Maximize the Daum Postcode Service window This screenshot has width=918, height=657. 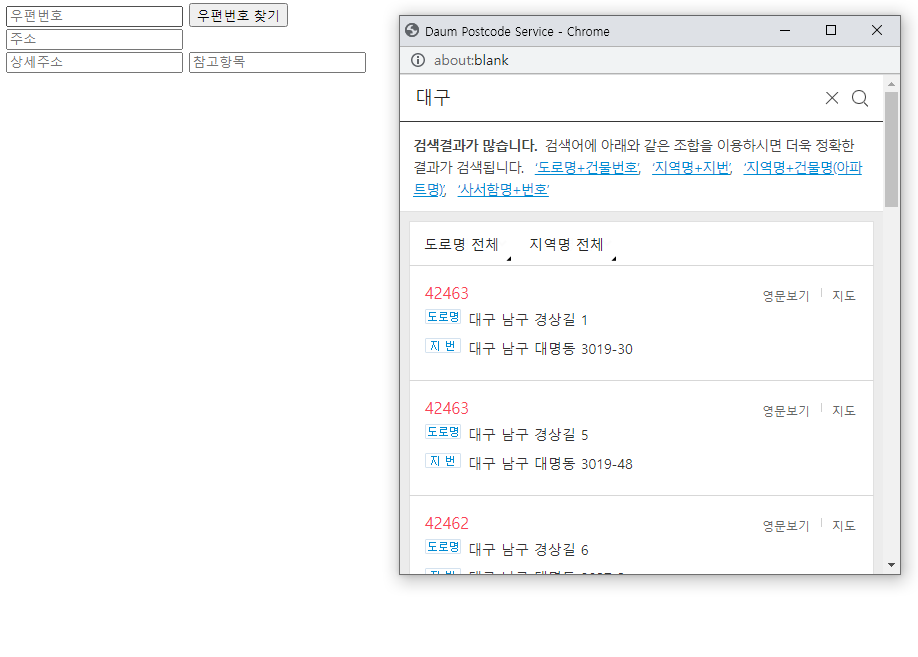pyautogui.click(x=831, y=30)
